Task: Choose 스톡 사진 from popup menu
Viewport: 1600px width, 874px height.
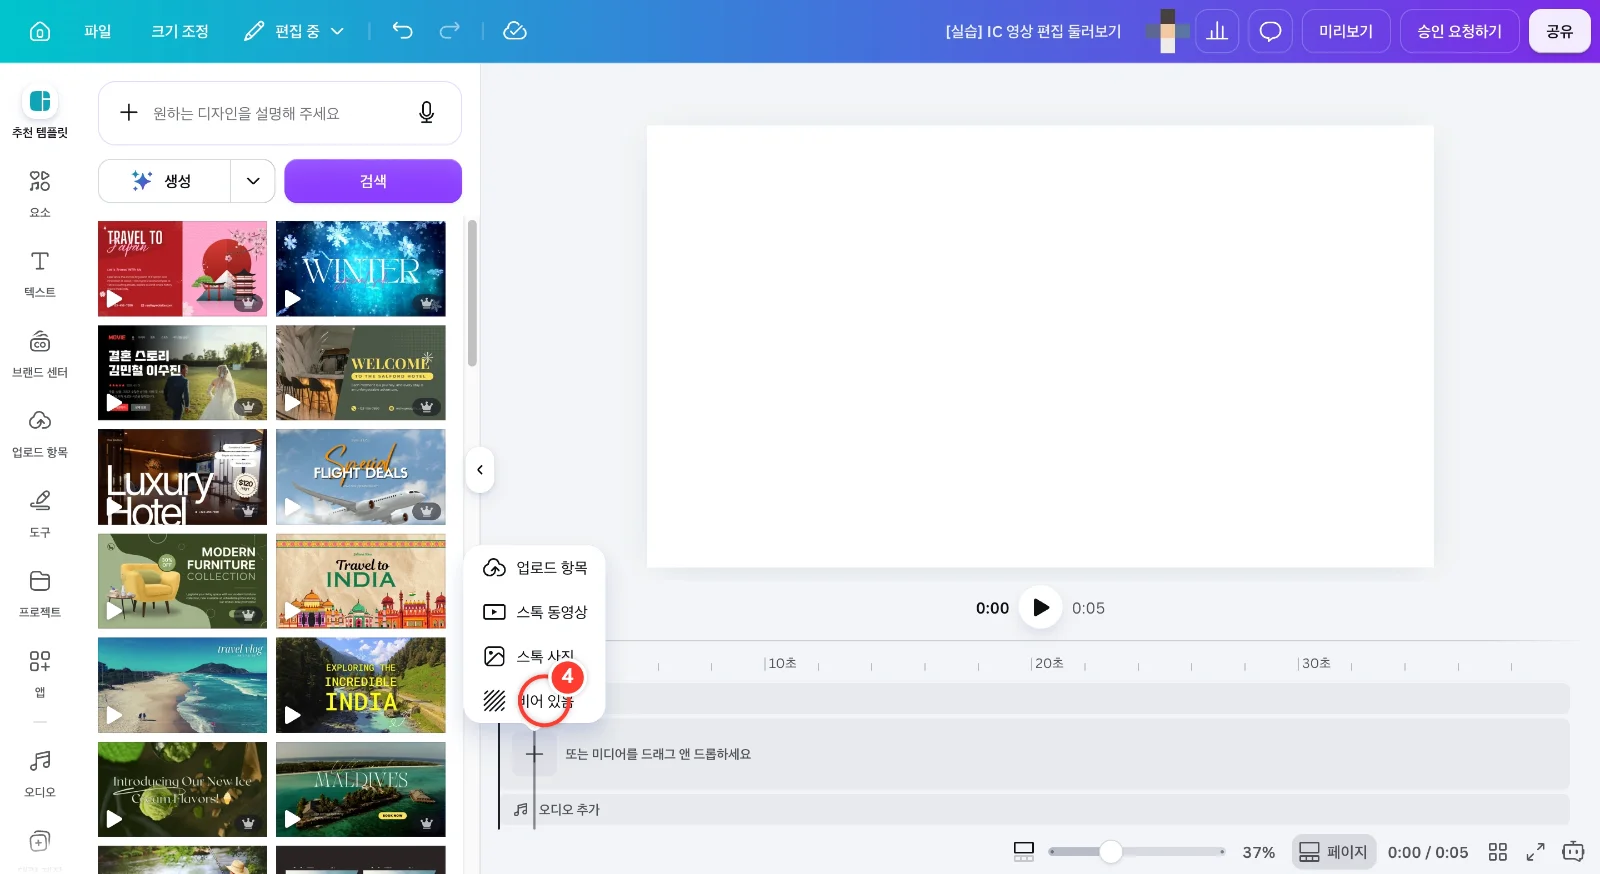Action: [535, 656]
